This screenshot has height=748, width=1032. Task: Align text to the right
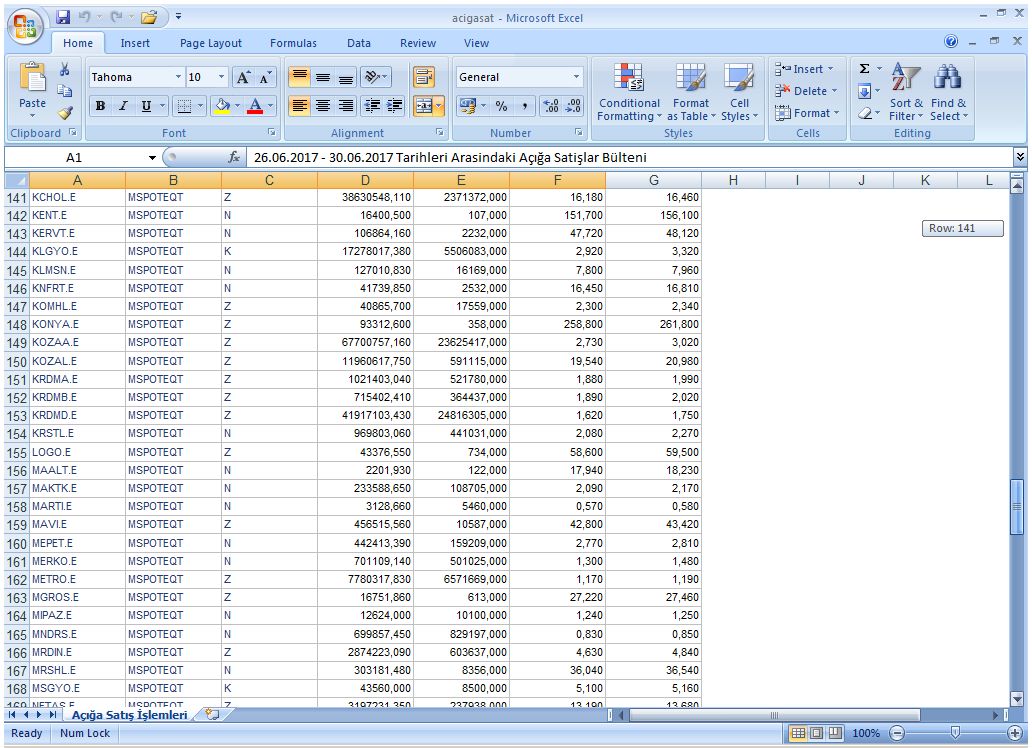[x=346, y=105]
